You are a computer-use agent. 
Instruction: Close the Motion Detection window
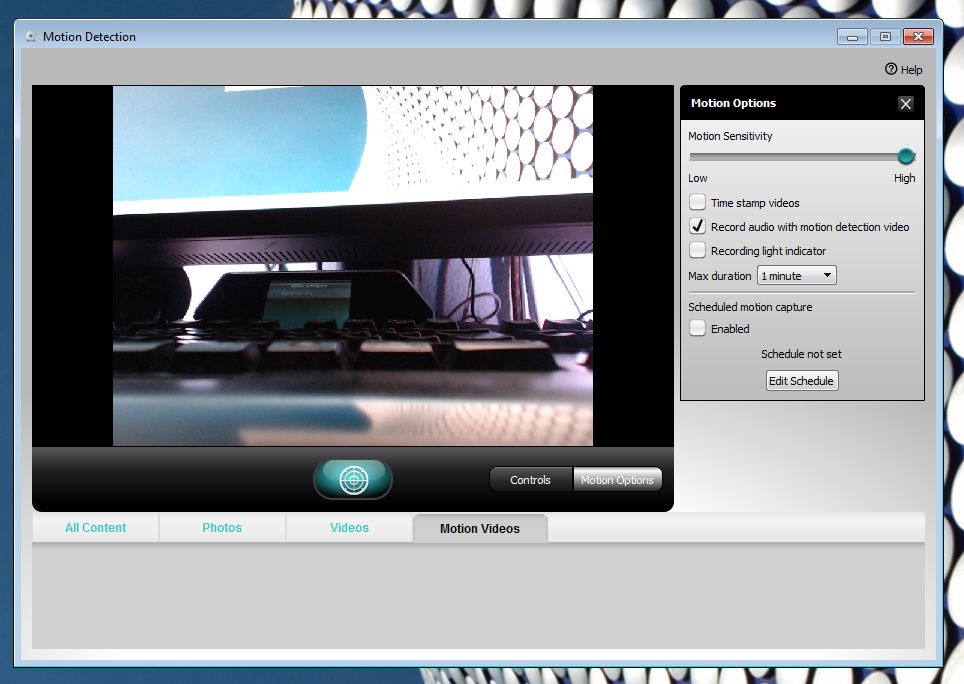tap(919, 37)
